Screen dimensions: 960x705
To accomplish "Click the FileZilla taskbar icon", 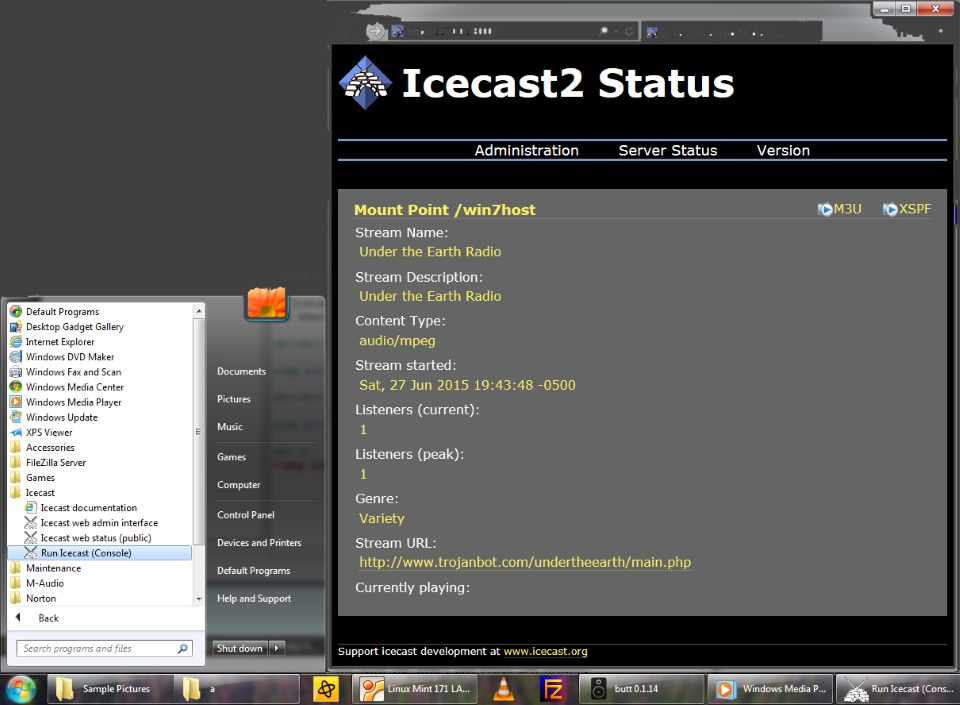I will click(552, 689).
